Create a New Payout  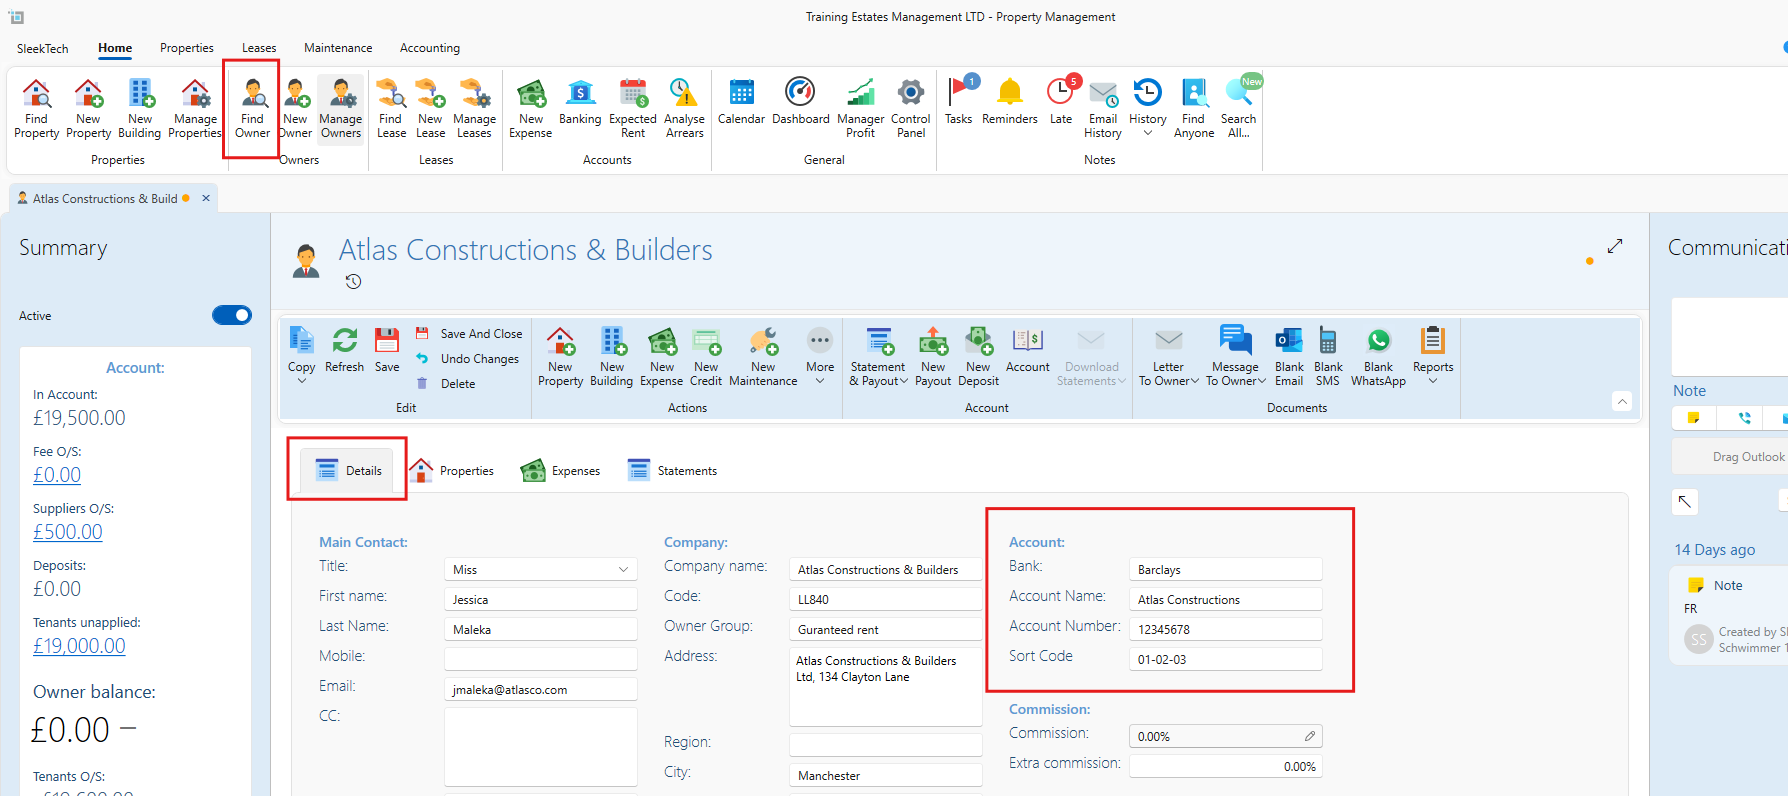(x=933, y=357)
